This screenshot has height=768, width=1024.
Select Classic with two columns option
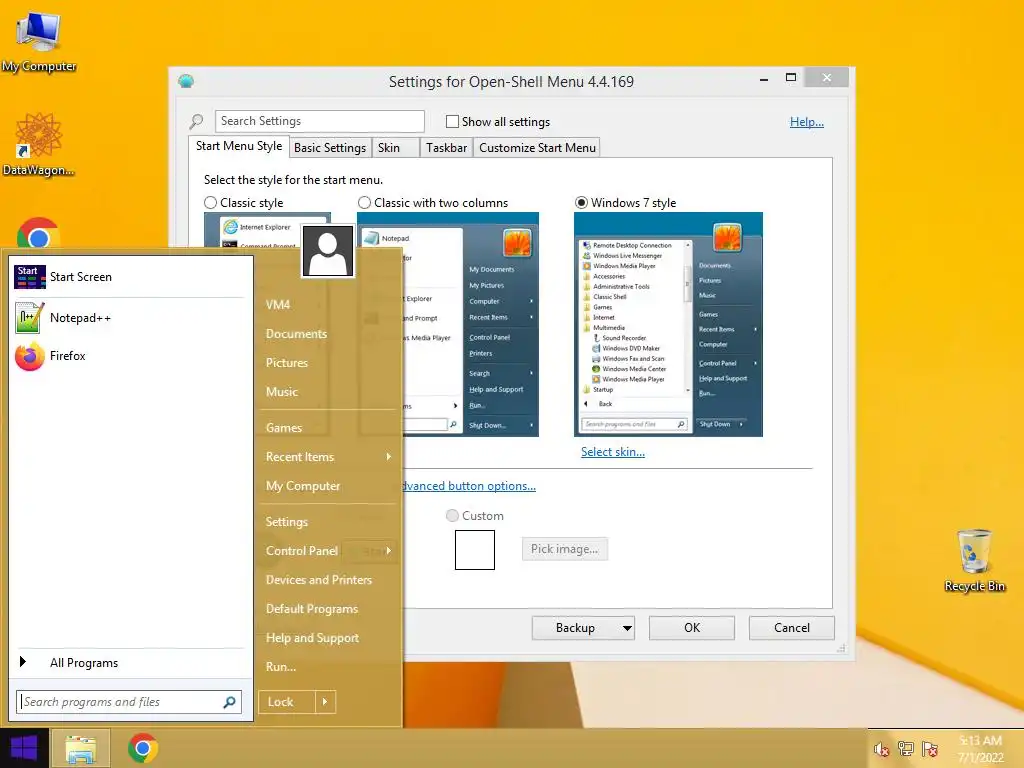(364, 203)
